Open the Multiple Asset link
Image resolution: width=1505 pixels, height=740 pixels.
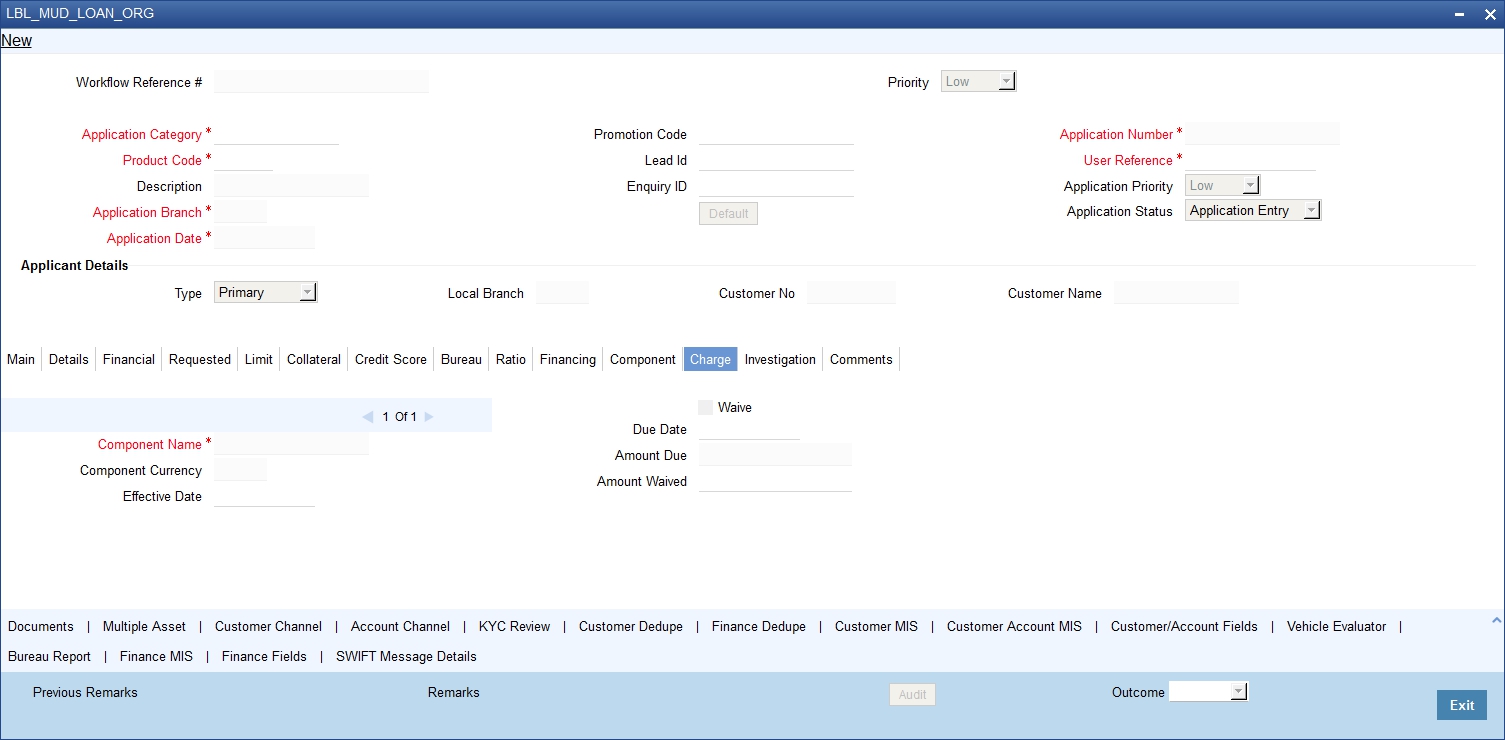pyautogui.click(x=144, y=626)
